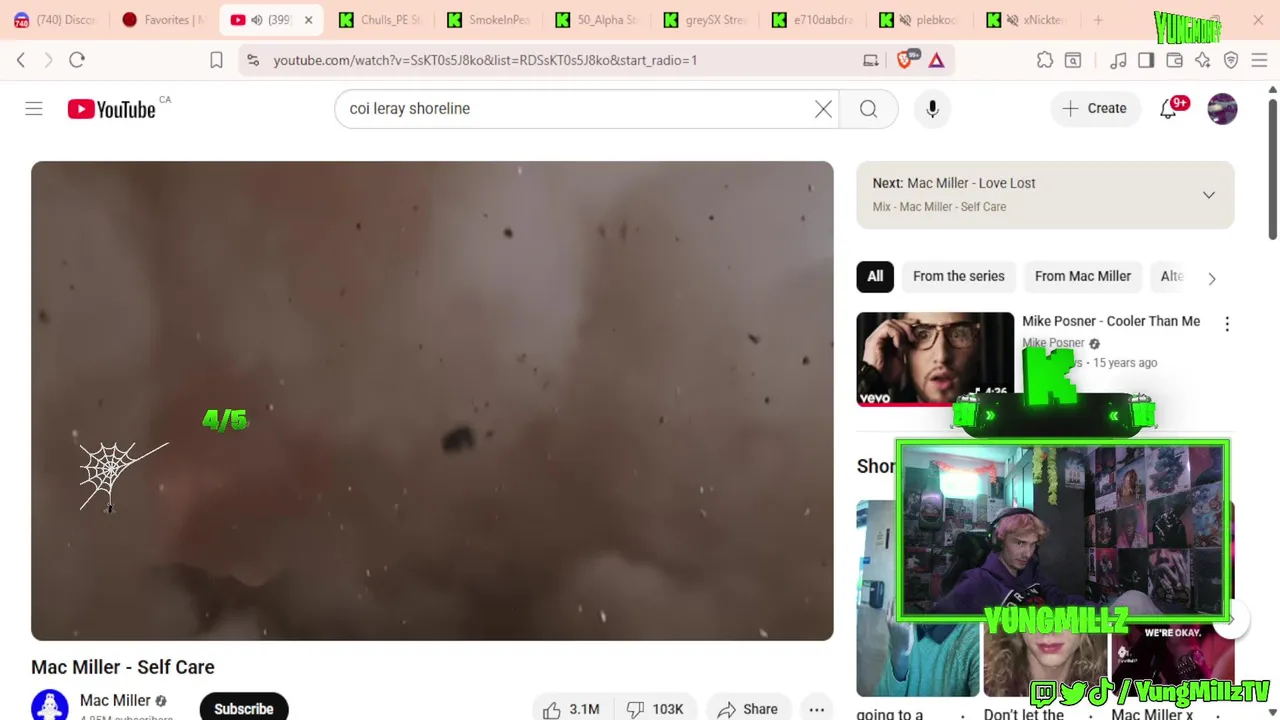The height and width of the screenshot is (720, 1280).
Task: Close the YouTube tab
Action: [x=308, y=20]
